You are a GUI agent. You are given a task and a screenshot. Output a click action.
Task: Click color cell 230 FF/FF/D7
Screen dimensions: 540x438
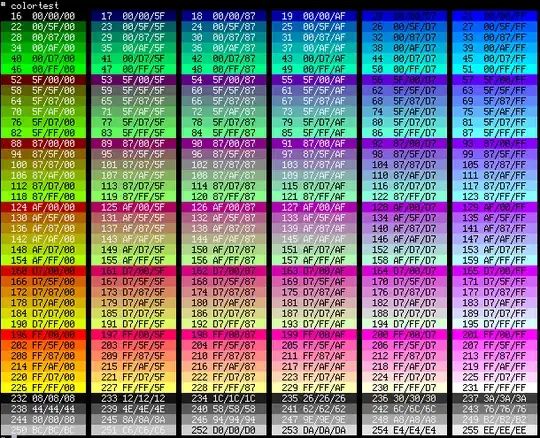404,388
